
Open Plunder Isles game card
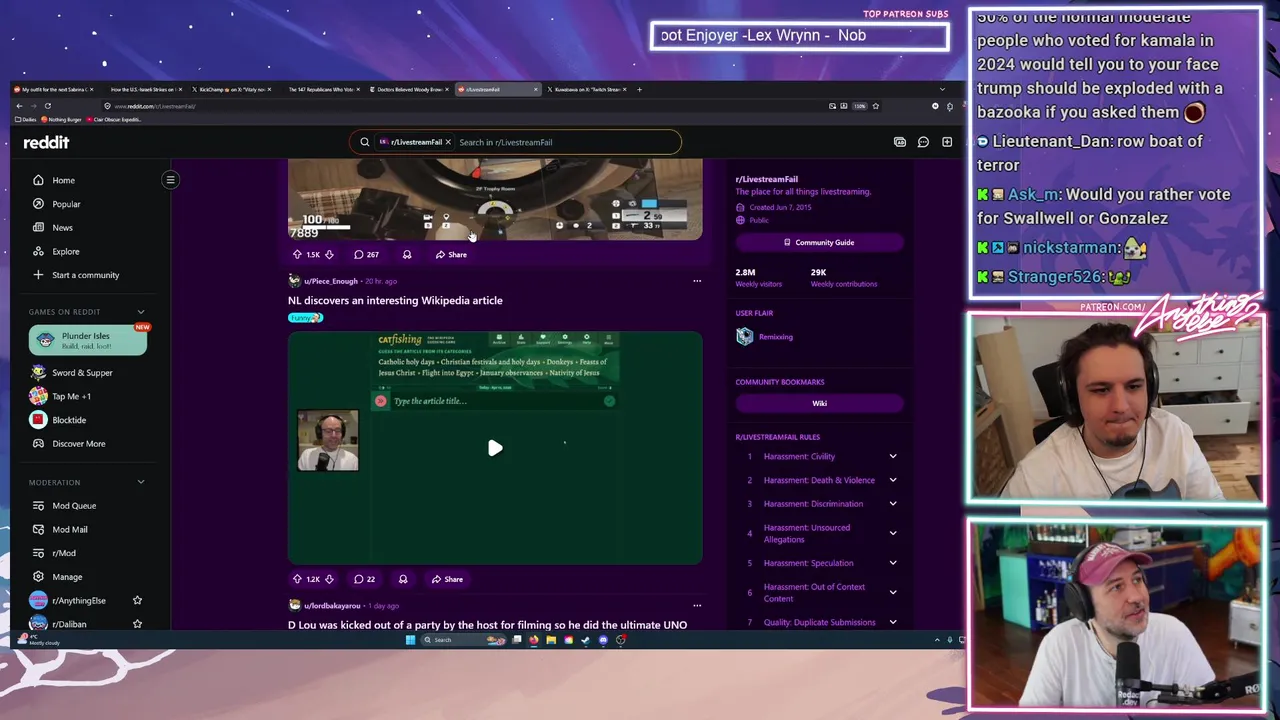88,340
